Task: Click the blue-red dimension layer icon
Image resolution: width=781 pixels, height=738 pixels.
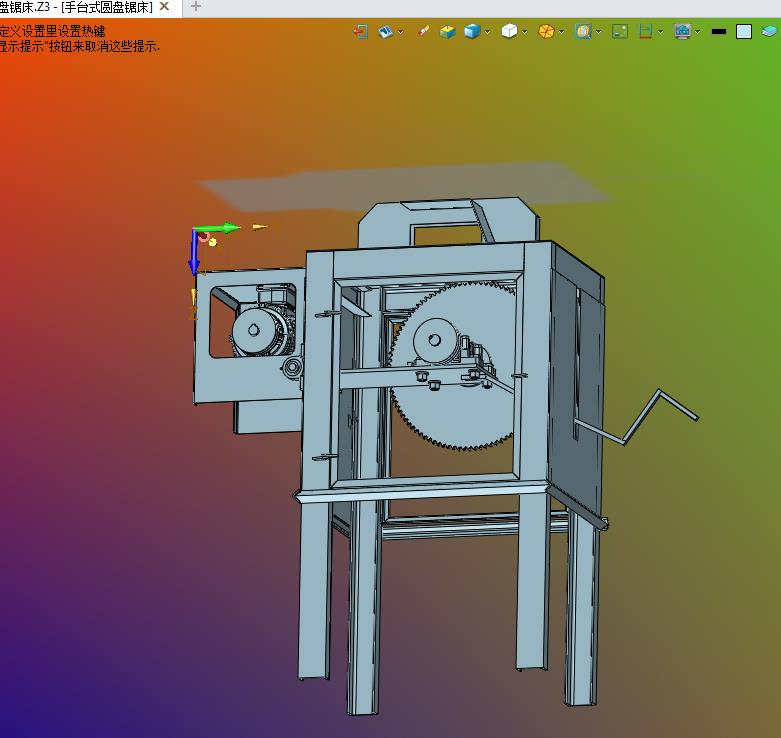Action: pyautogui.click(x=646, y=32)
